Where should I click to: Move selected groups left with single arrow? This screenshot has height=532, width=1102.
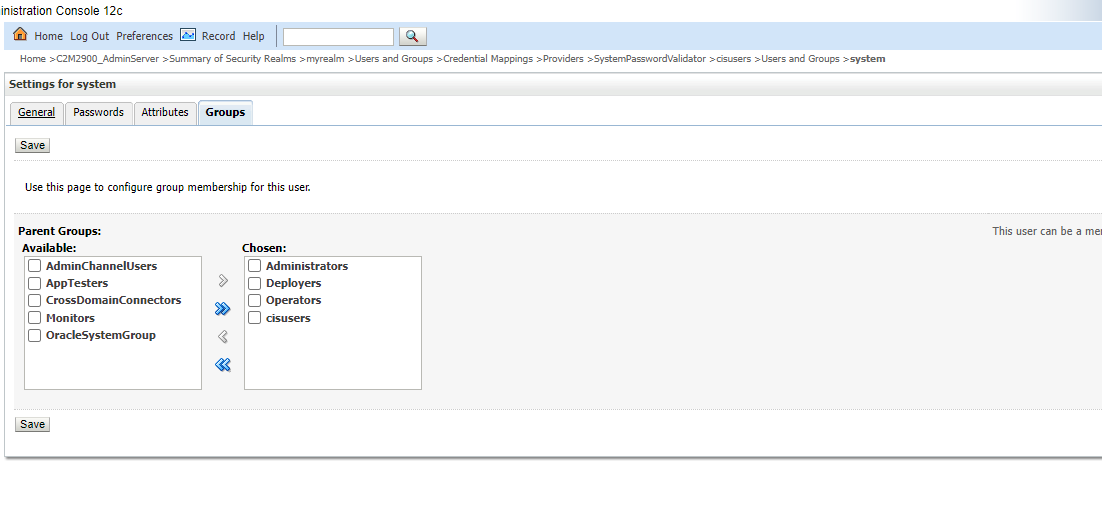pyautogui.click(x=223, y=337)
